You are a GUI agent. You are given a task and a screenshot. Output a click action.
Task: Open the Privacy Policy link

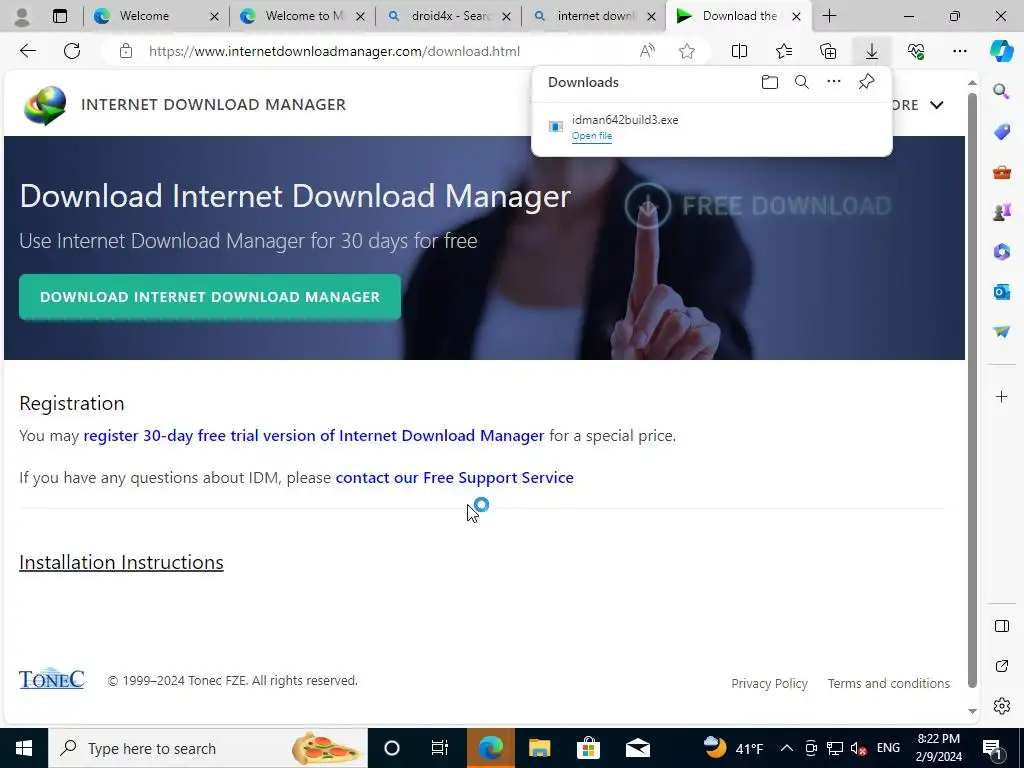(769, 683)
